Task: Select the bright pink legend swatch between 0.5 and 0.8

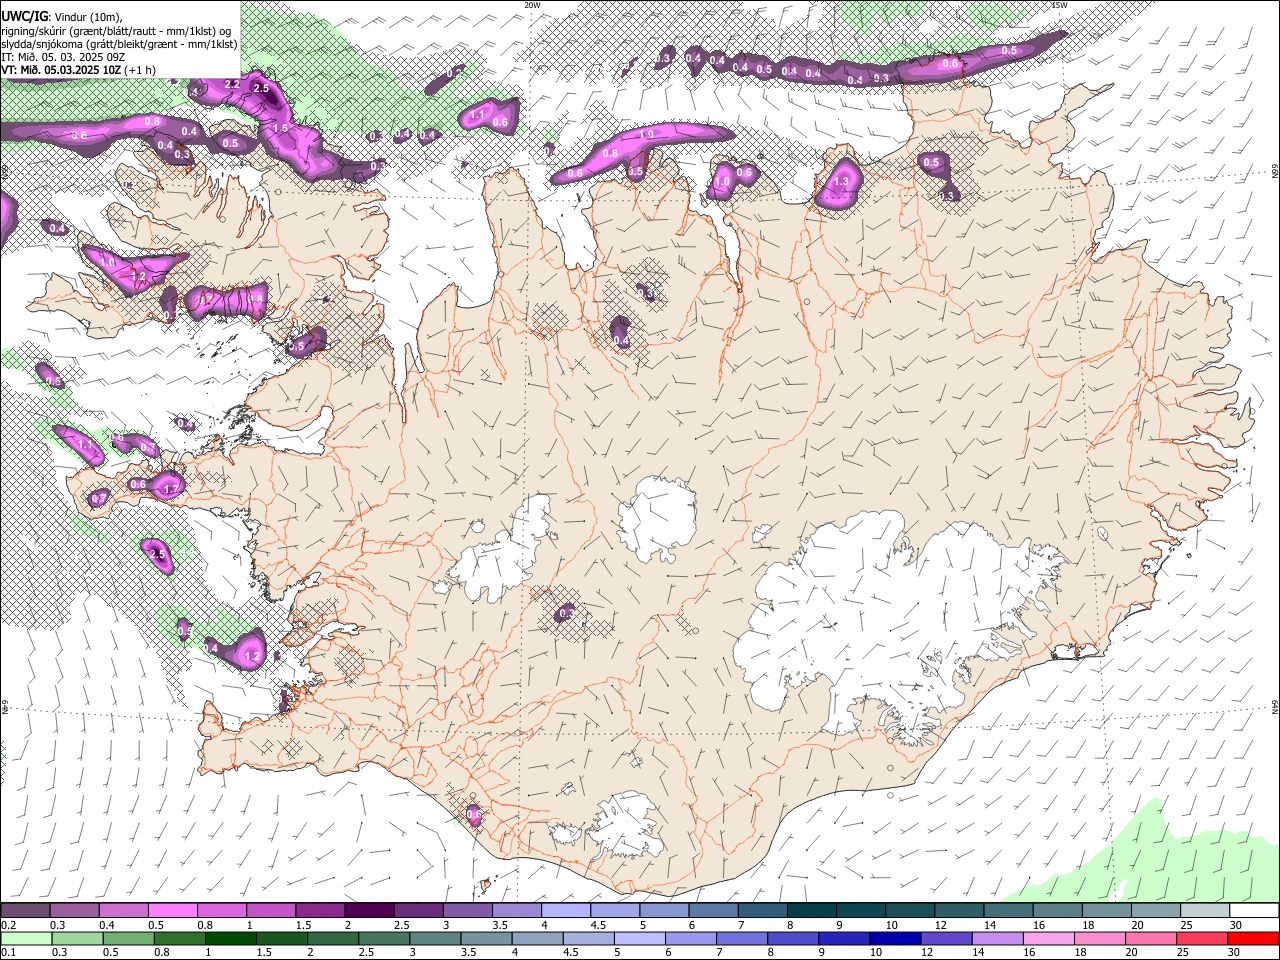Action: click(x=172, y=910)
